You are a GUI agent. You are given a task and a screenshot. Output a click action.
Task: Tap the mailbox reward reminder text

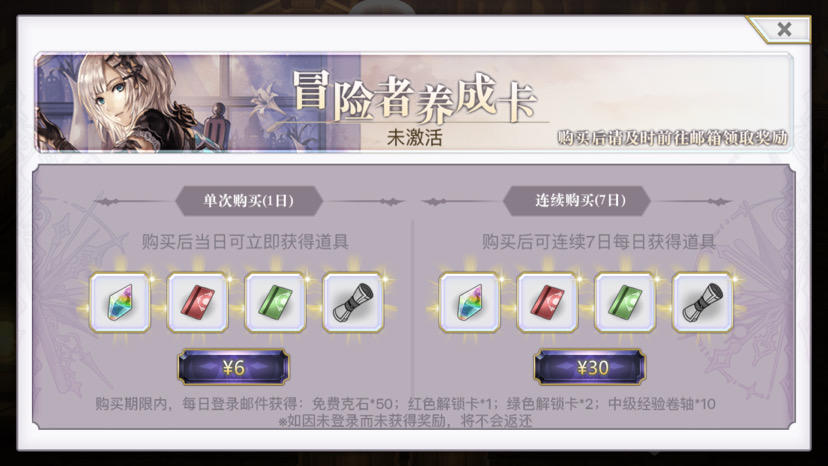point(672,138)
